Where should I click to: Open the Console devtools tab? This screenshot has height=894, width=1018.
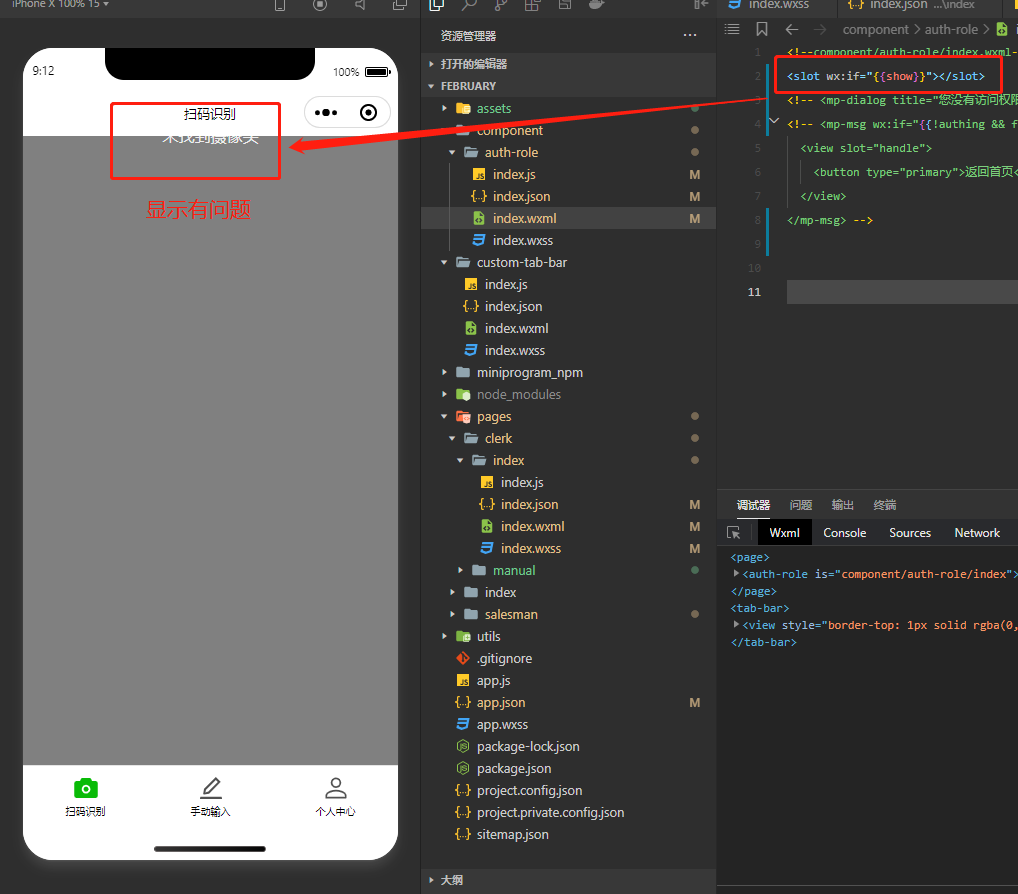click(x=845, y=532)
